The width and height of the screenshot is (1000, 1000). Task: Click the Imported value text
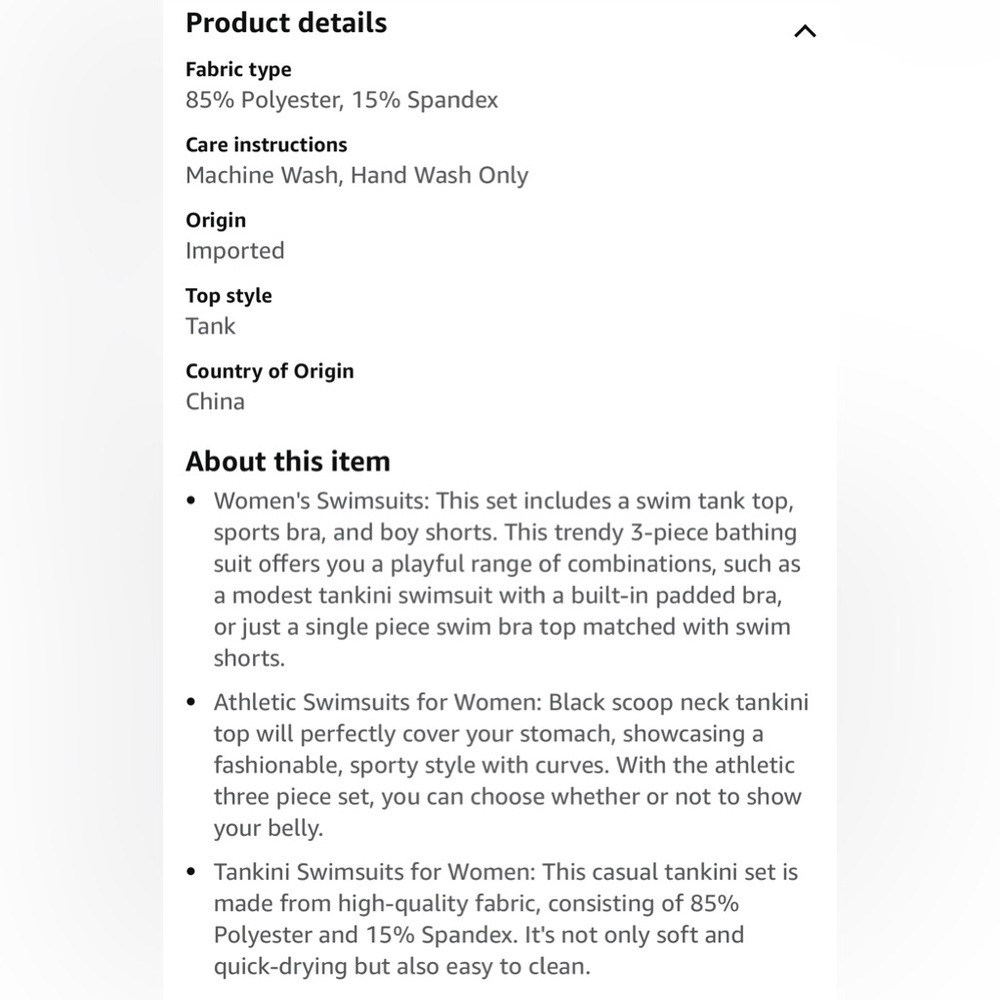pos(235,251)
